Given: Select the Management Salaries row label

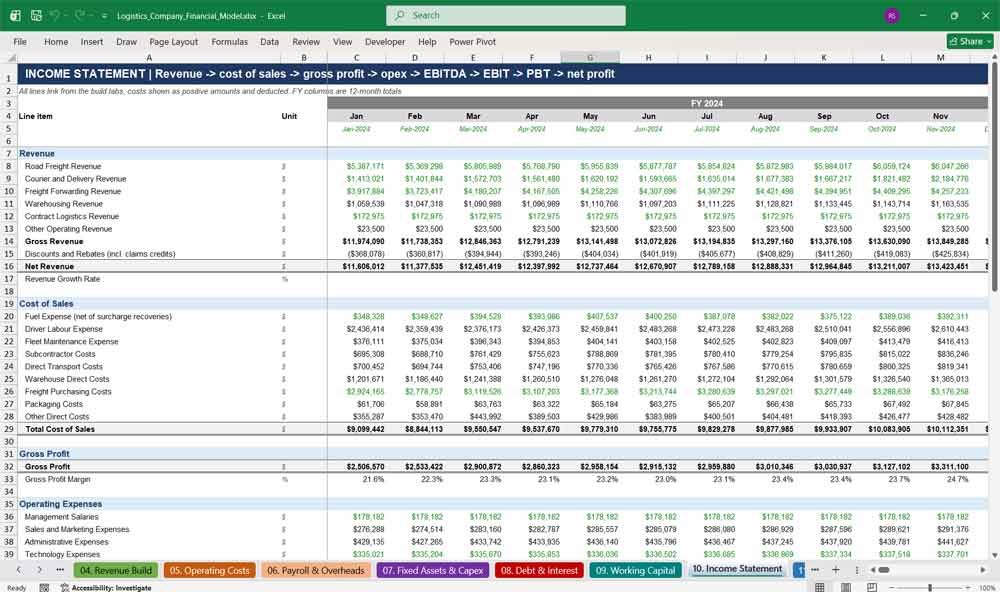Looking at the screenshot, I should point(149,517).
